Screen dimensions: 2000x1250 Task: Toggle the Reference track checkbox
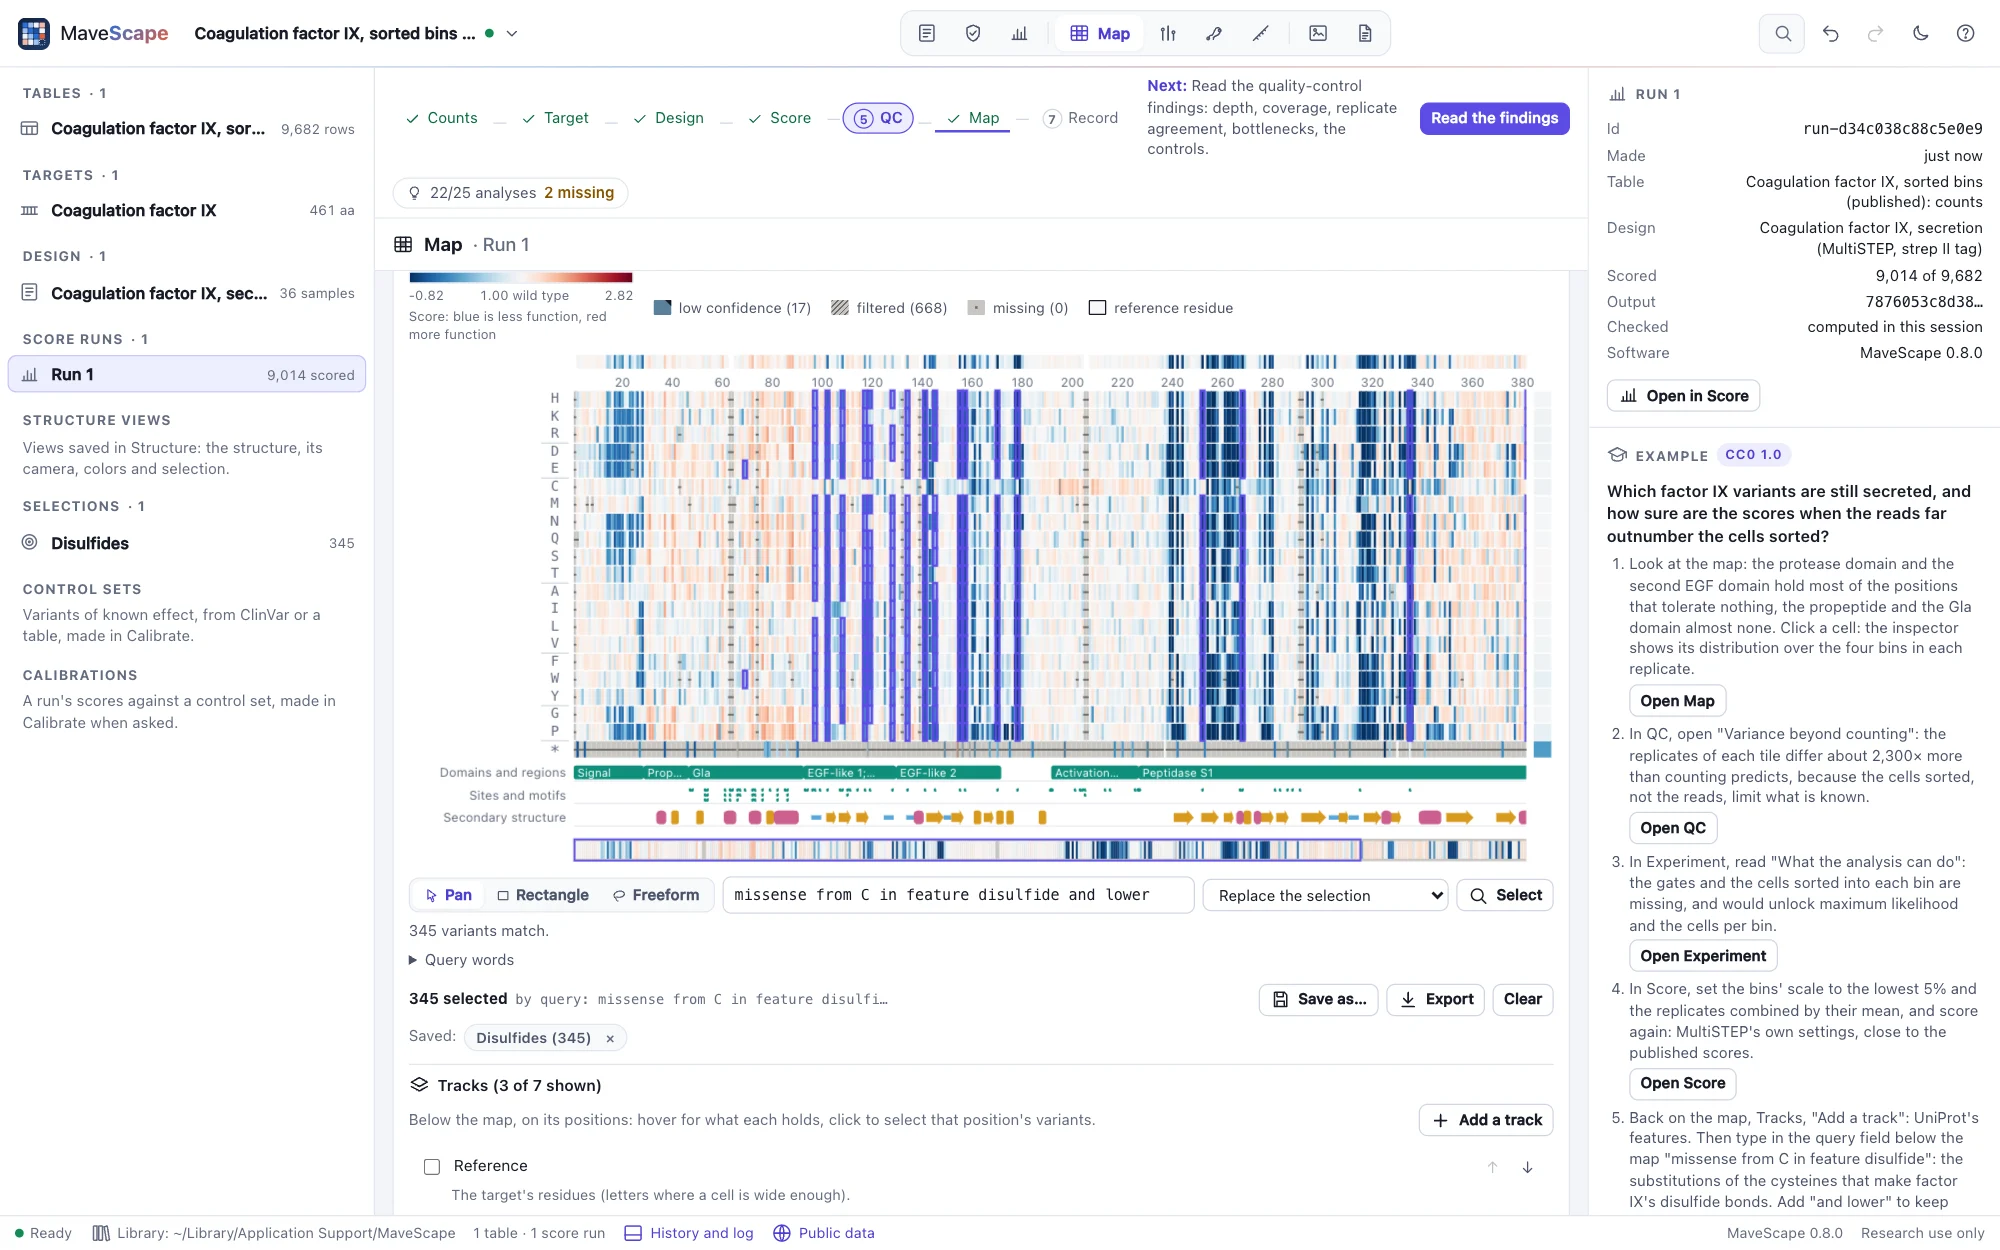tap(432, 1166)
